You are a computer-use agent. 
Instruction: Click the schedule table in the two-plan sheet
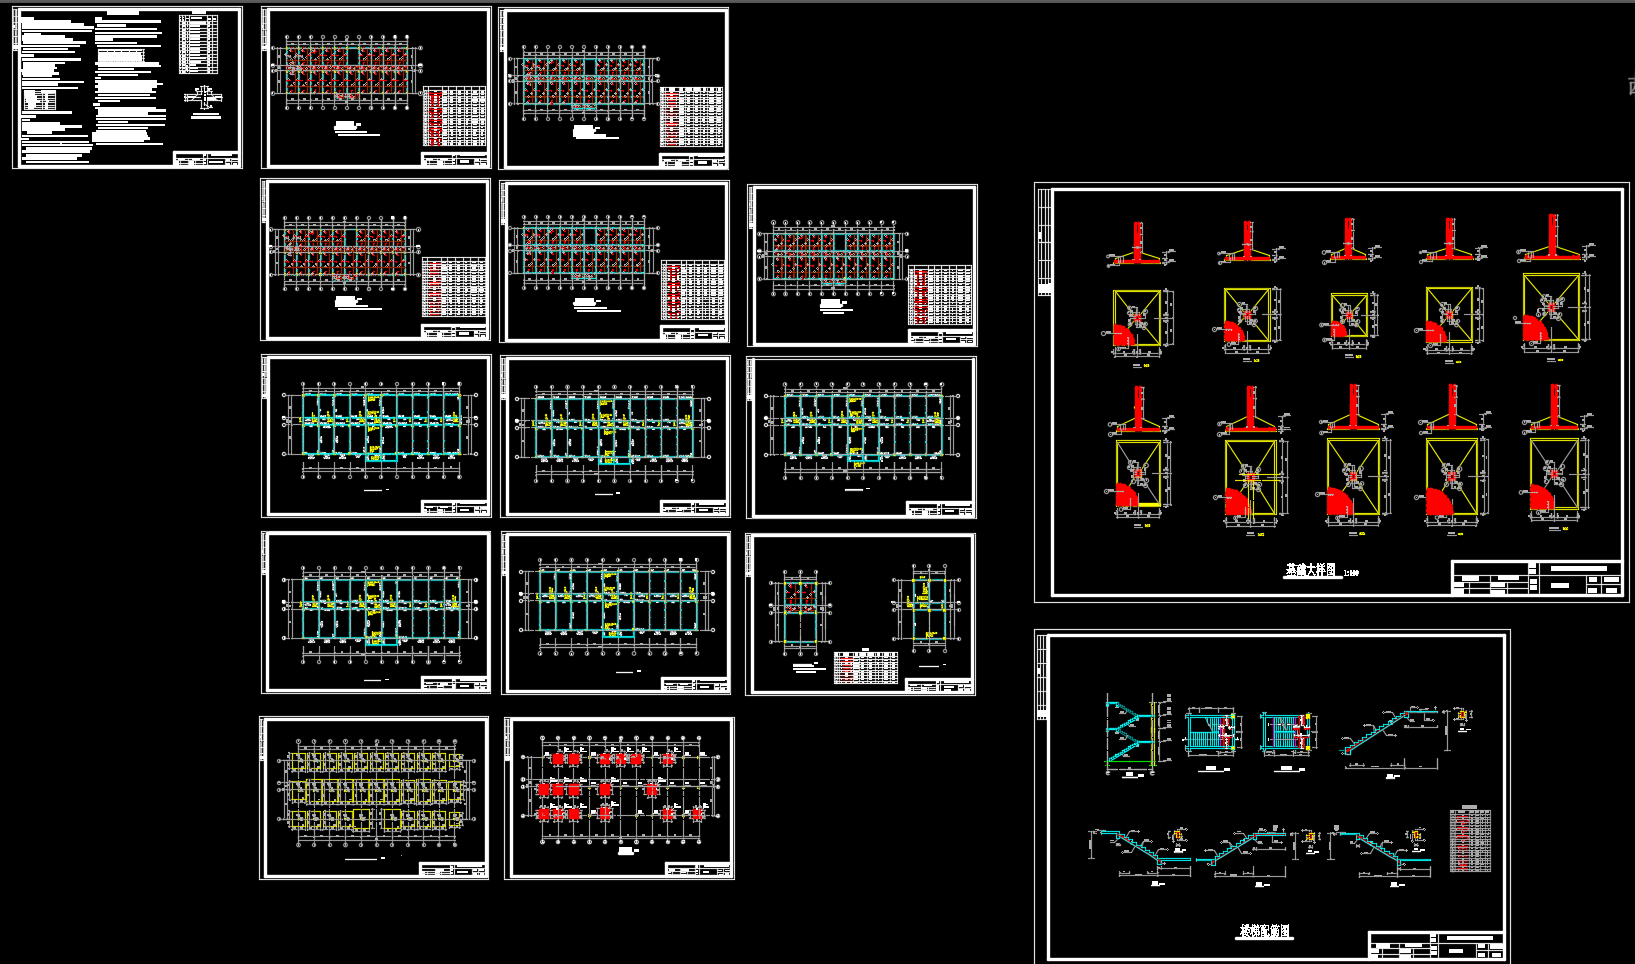point(866,667)
